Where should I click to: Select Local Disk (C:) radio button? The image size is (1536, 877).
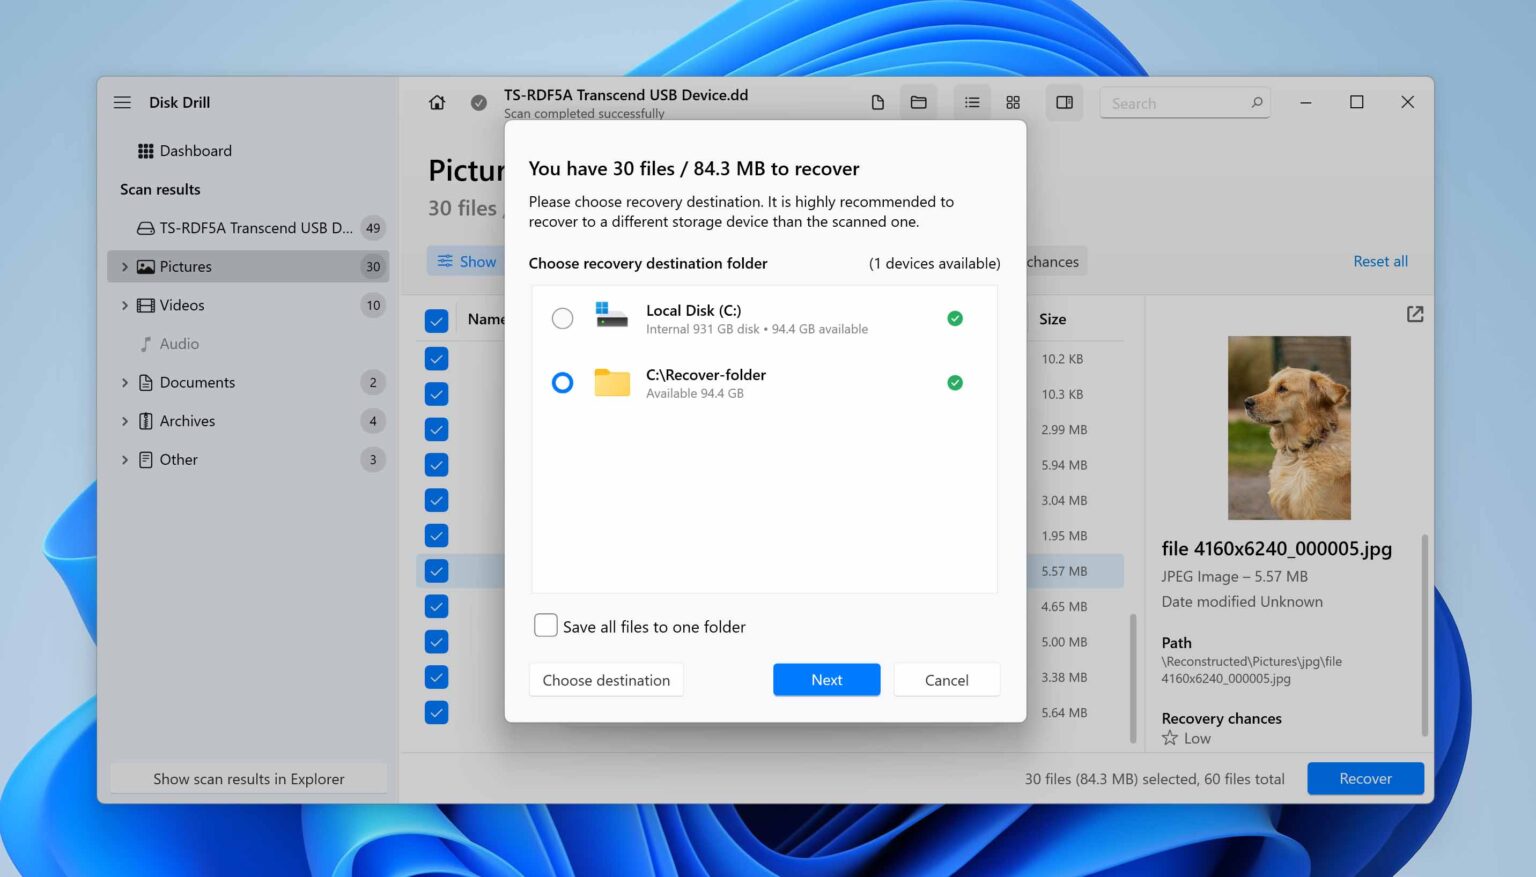[x=563, y=319]
